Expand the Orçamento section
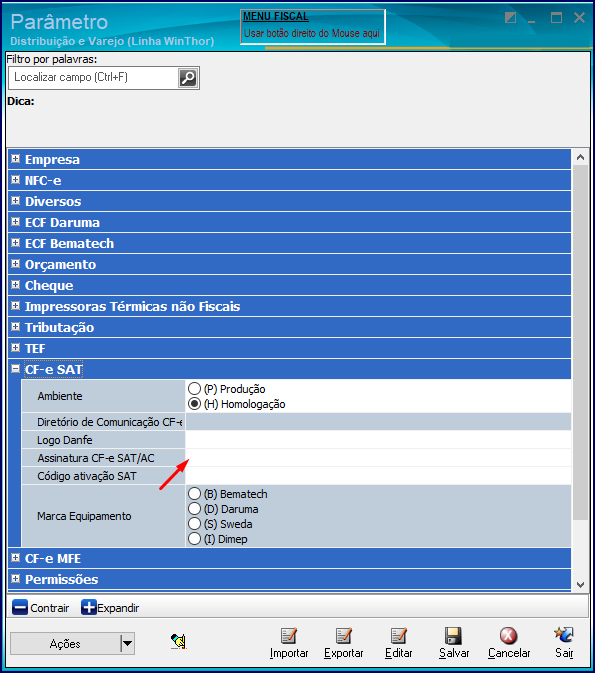The image size is (595, 673). tap(15, 264)
